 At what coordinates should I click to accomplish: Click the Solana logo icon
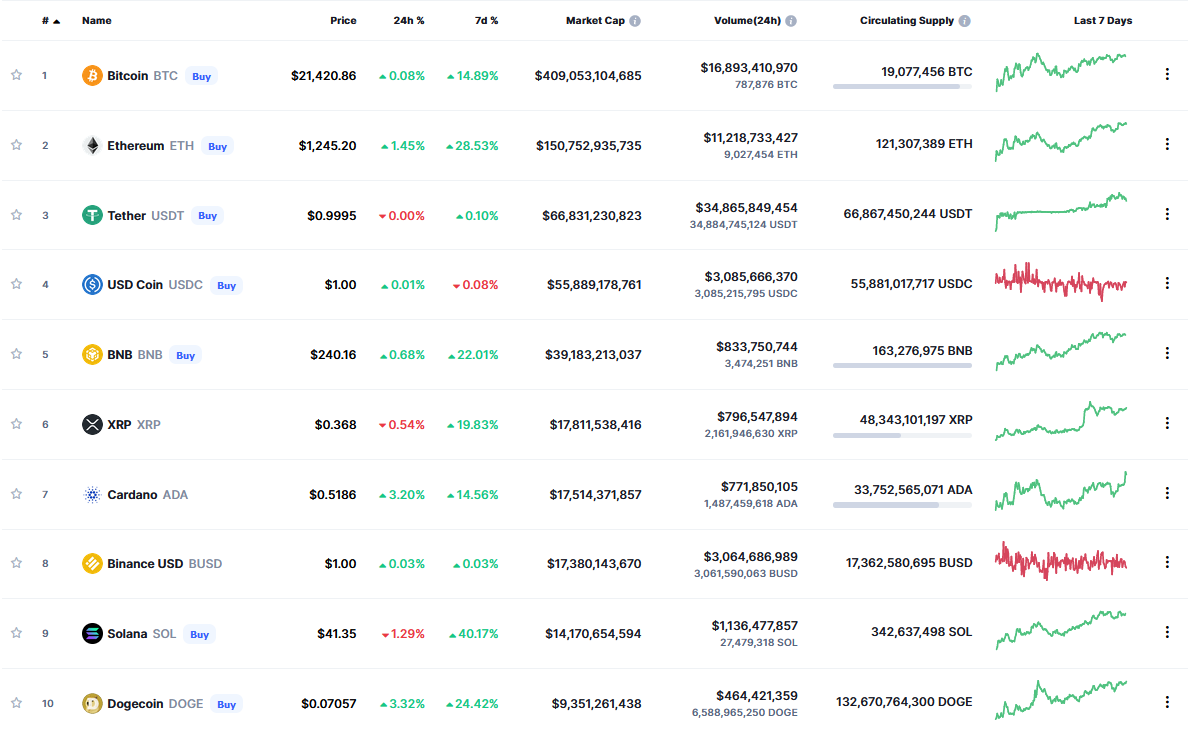[x=92, y=633]
